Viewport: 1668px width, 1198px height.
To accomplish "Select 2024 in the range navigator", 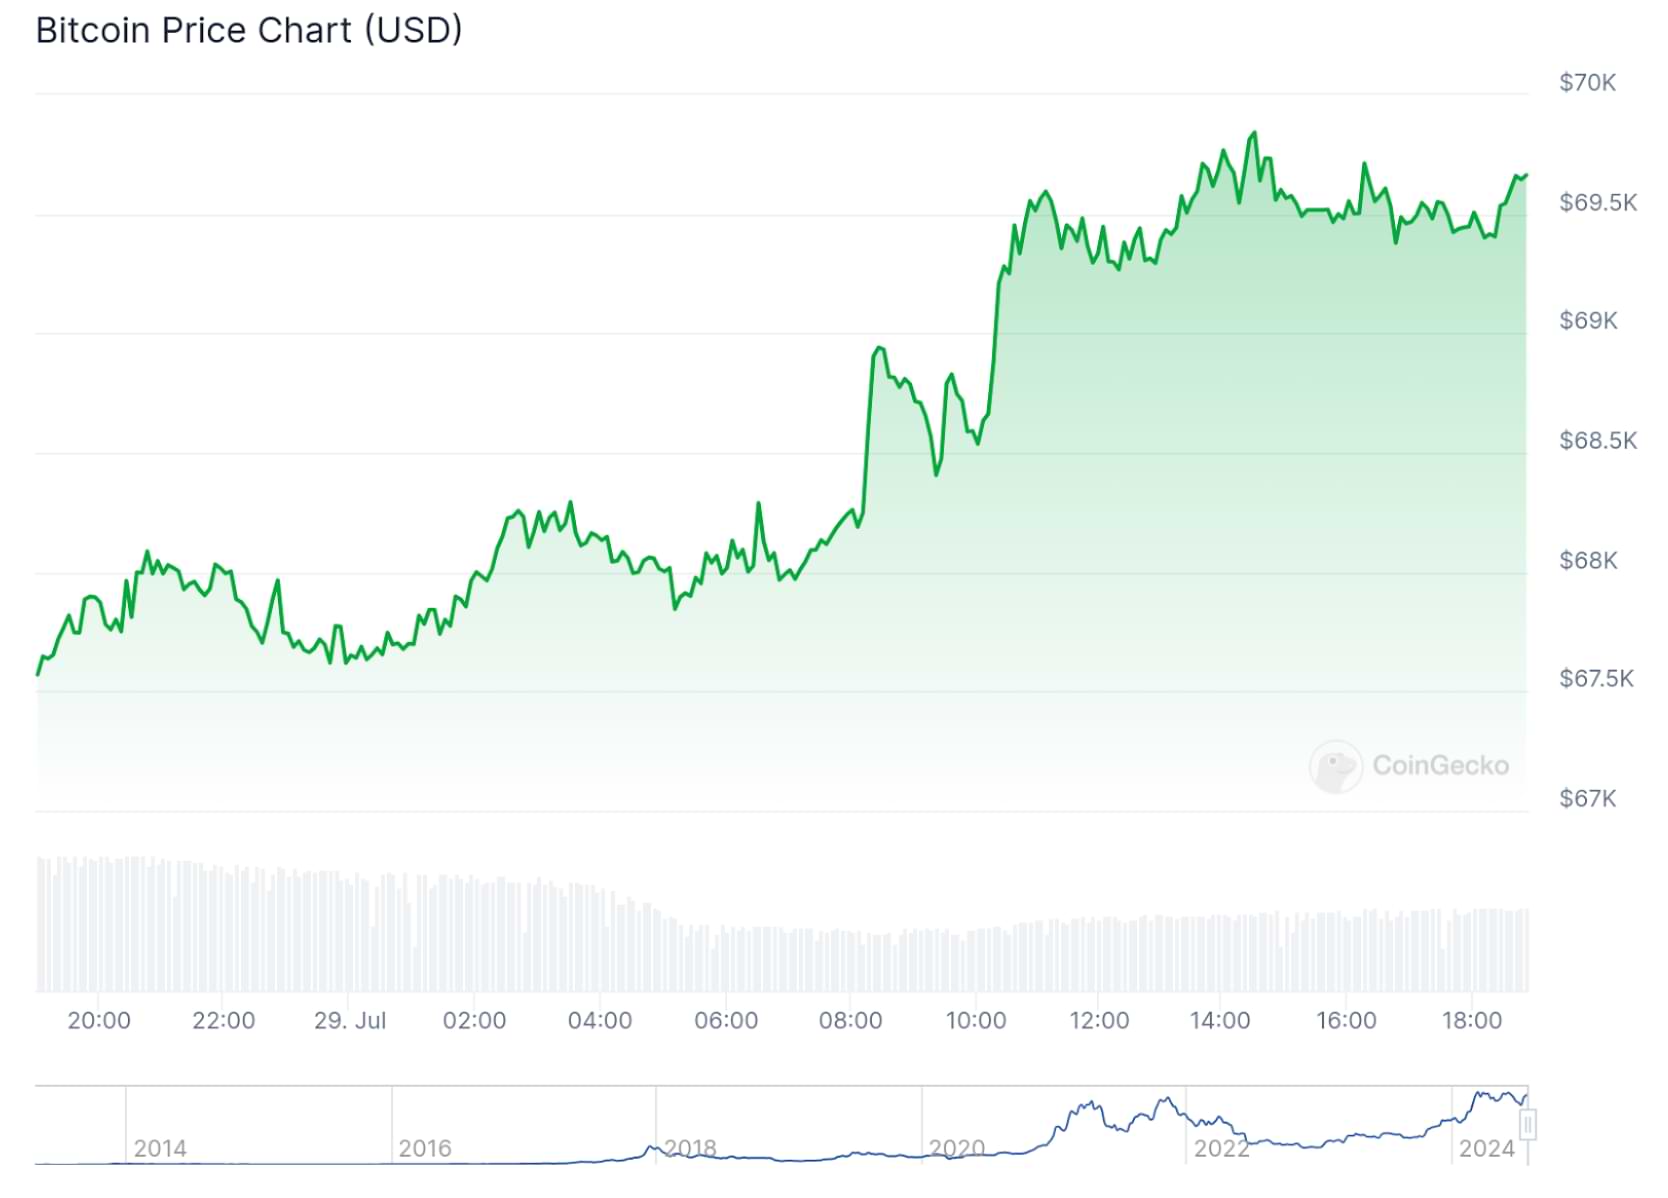I will [x=1486, y=1148].
